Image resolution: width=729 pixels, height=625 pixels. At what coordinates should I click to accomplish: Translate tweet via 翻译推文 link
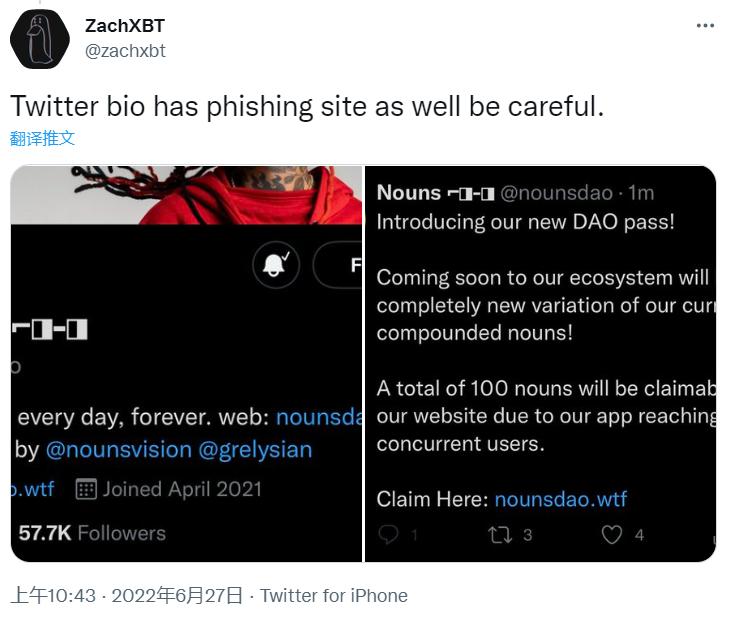(43, 139)
